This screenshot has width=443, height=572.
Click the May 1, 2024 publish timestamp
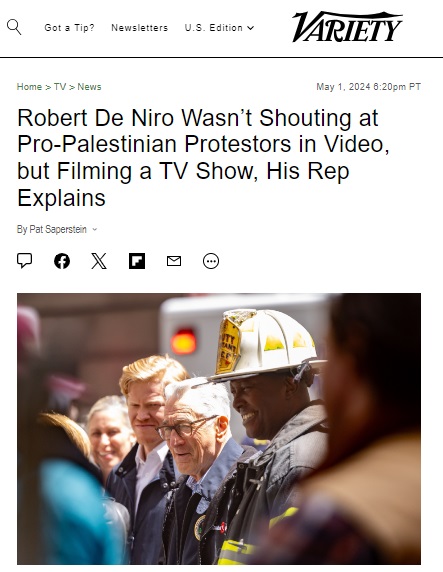coord(369,87)
